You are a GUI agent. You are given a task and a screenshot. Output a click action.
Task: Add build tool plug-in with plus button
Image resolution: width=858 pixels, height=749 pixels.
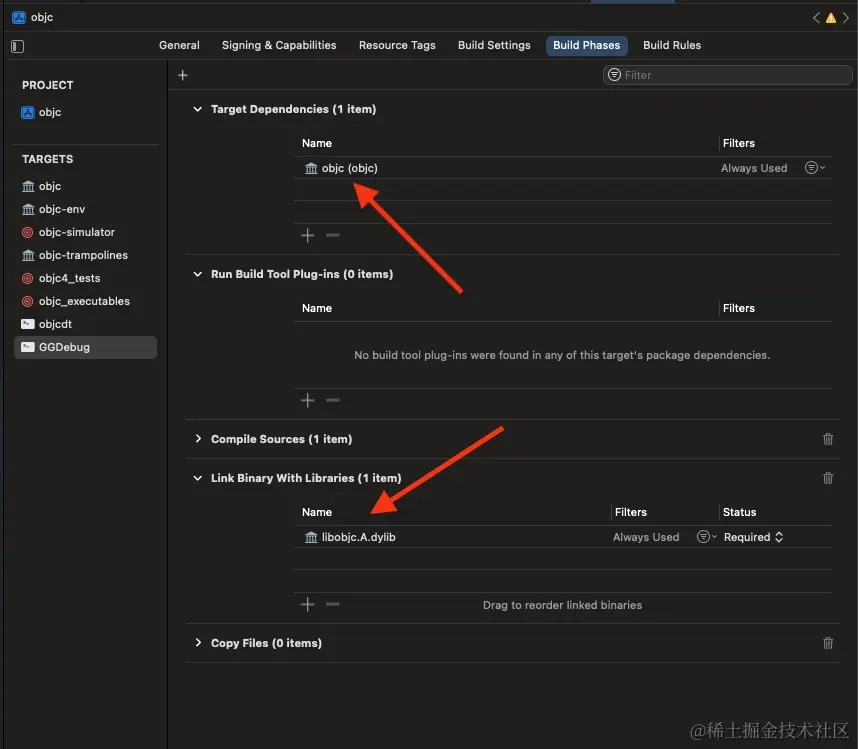[308, 401]
